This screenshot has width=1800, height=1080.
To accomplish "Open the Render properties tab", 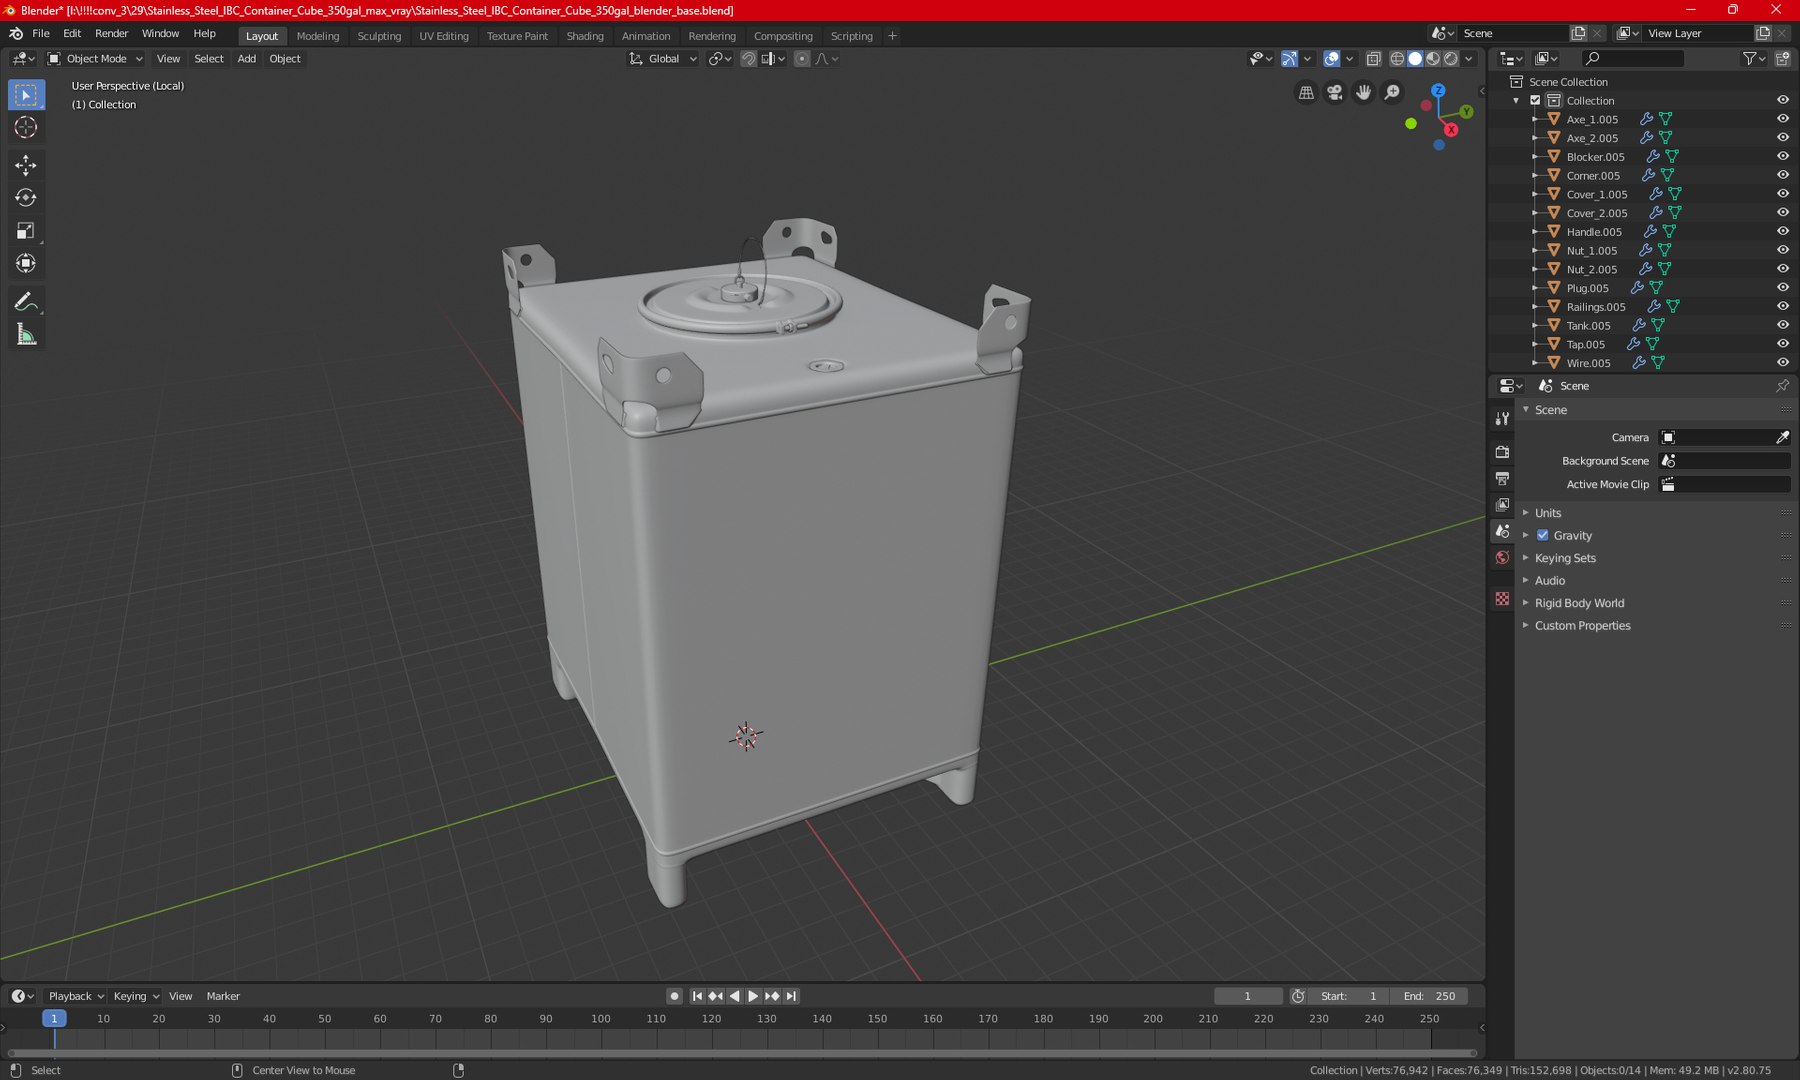I will pyautogui.click(x=1502, y=452).
